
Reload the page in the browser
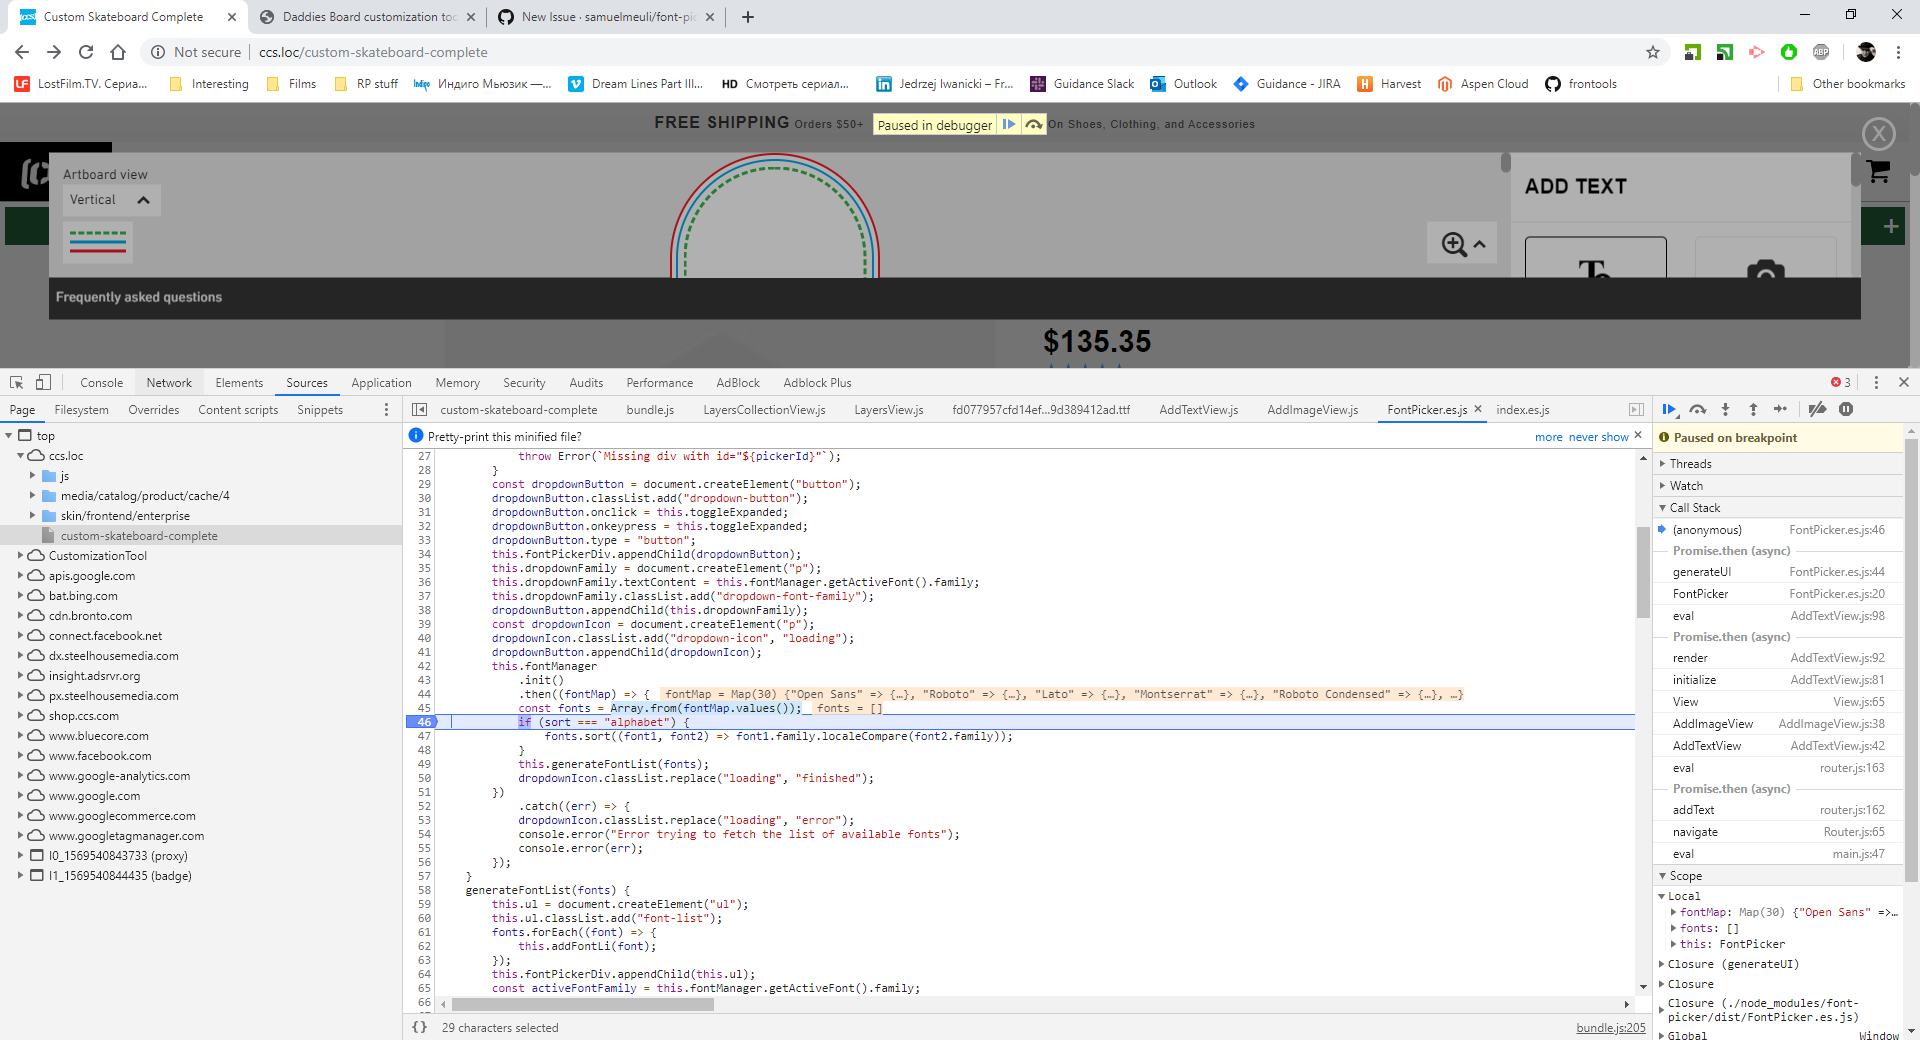coord(86,52)
